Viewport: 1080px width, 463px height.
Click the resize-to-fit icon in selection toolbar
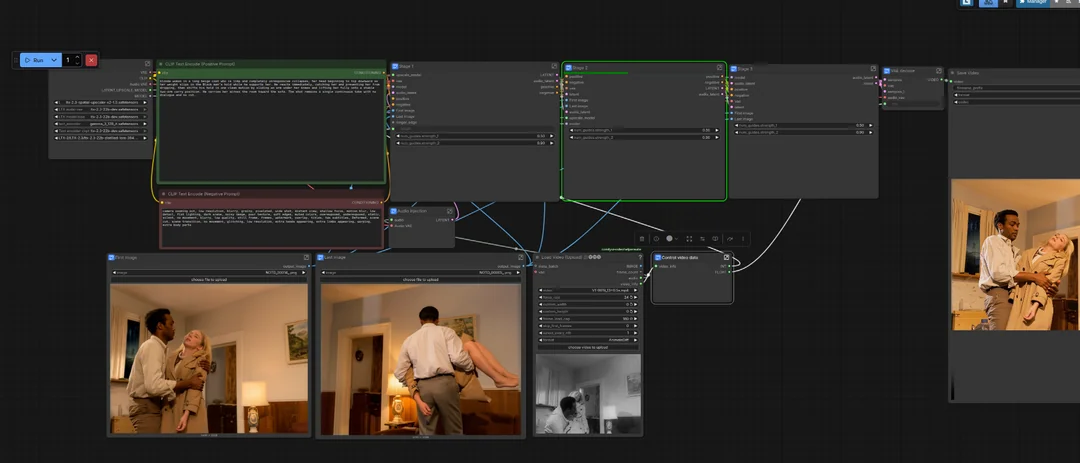689,238
